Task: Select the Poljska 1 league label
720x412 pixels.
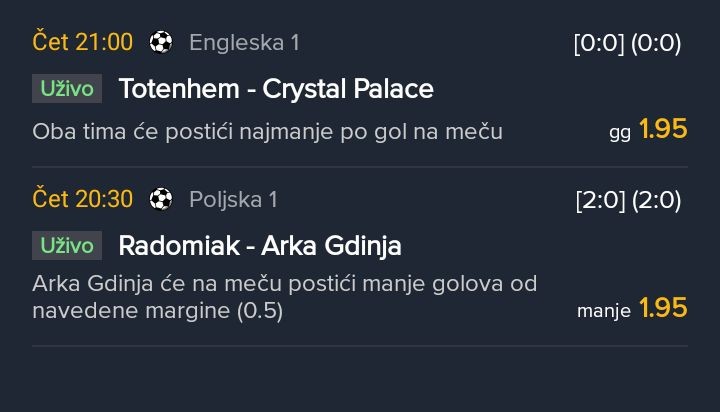Action: pos(233,199)
